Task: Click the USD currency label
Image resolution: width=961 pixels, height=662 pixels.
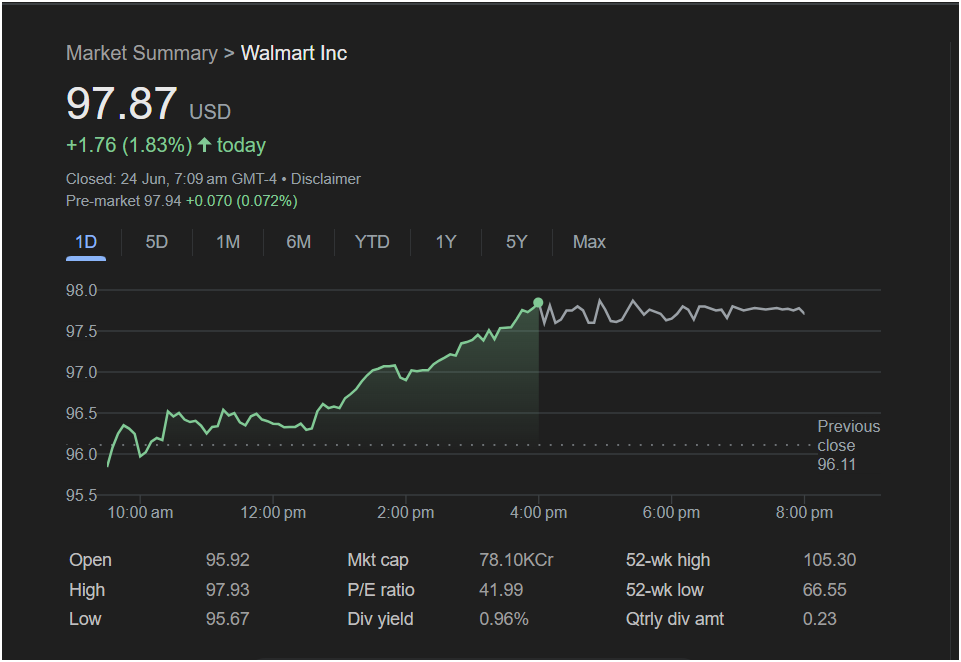Action: pyautogui.click(x=210, y=112)
